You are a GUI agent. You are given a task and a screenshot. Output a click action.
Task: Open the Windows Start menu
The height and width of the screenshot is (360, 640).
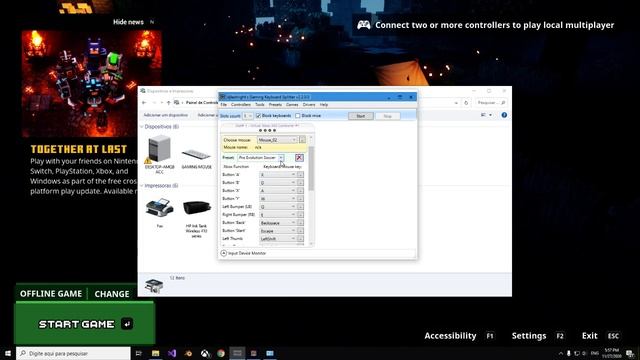click(8, 353)
